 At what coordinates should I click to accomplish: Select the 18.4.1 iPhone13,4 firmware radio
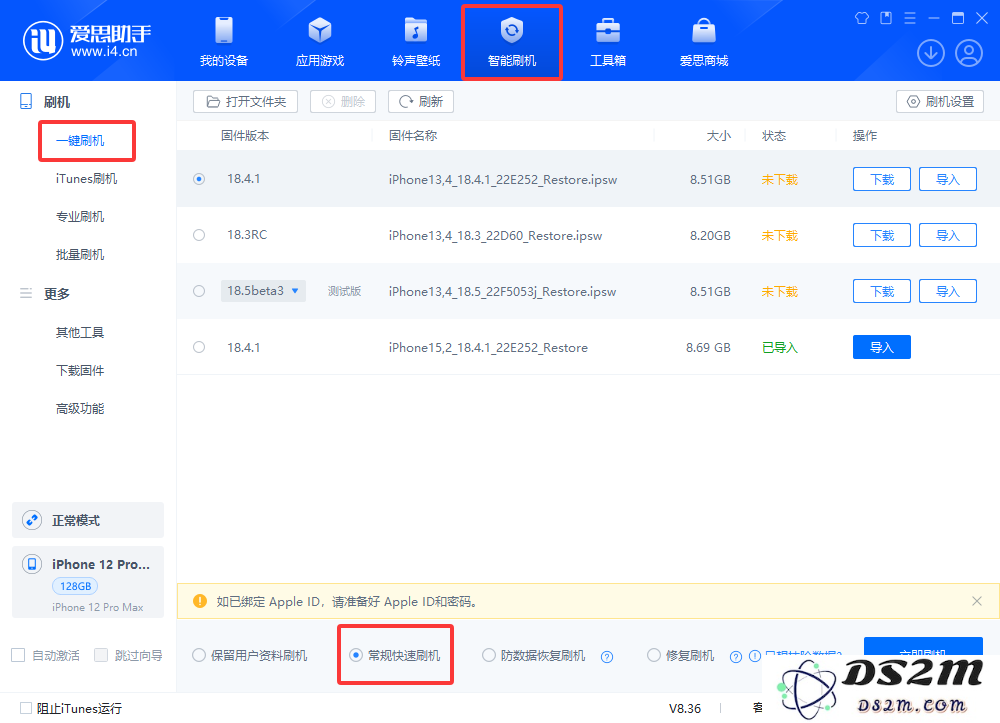click(199, 179)
